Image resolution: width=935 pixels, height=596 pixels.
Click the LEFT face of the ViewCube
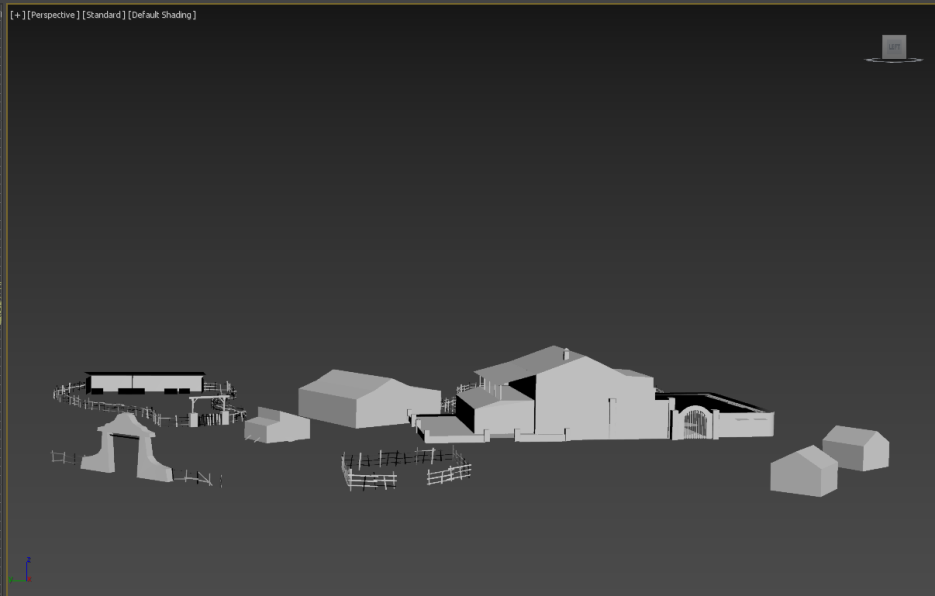(x=894, y=46)
